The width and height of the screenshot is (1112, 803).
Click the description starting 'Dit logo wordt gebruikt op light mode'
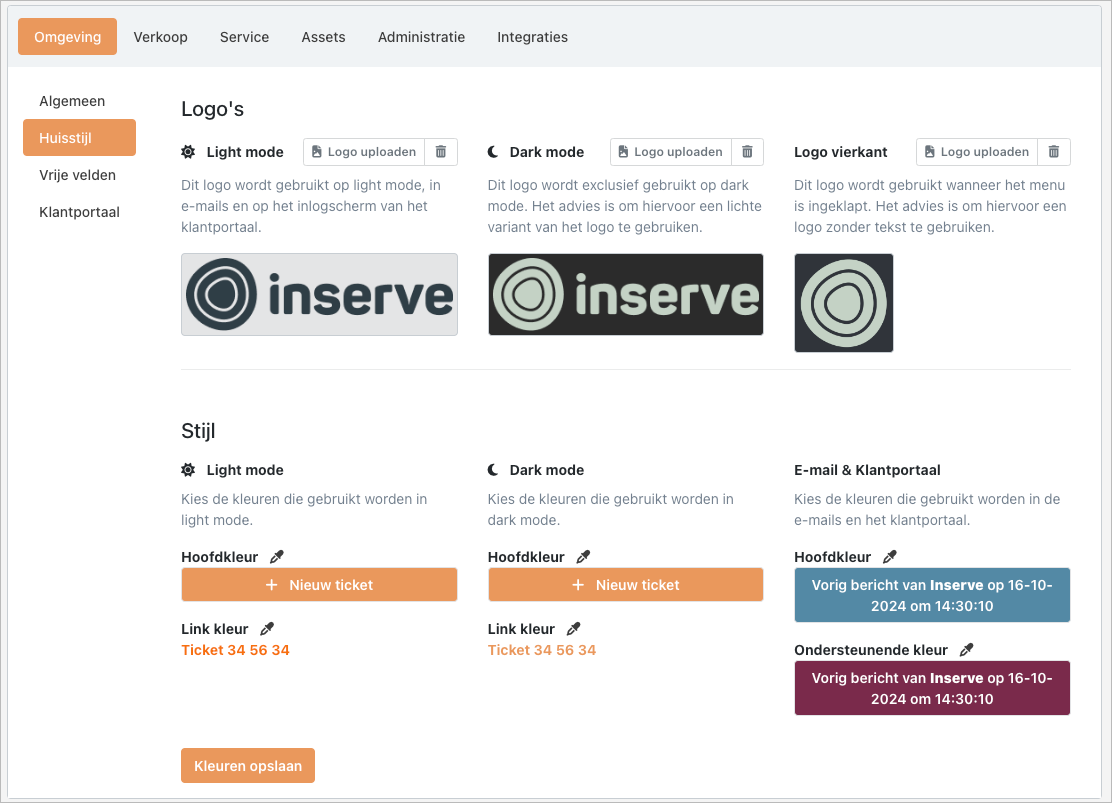click(x=311, y=206)
